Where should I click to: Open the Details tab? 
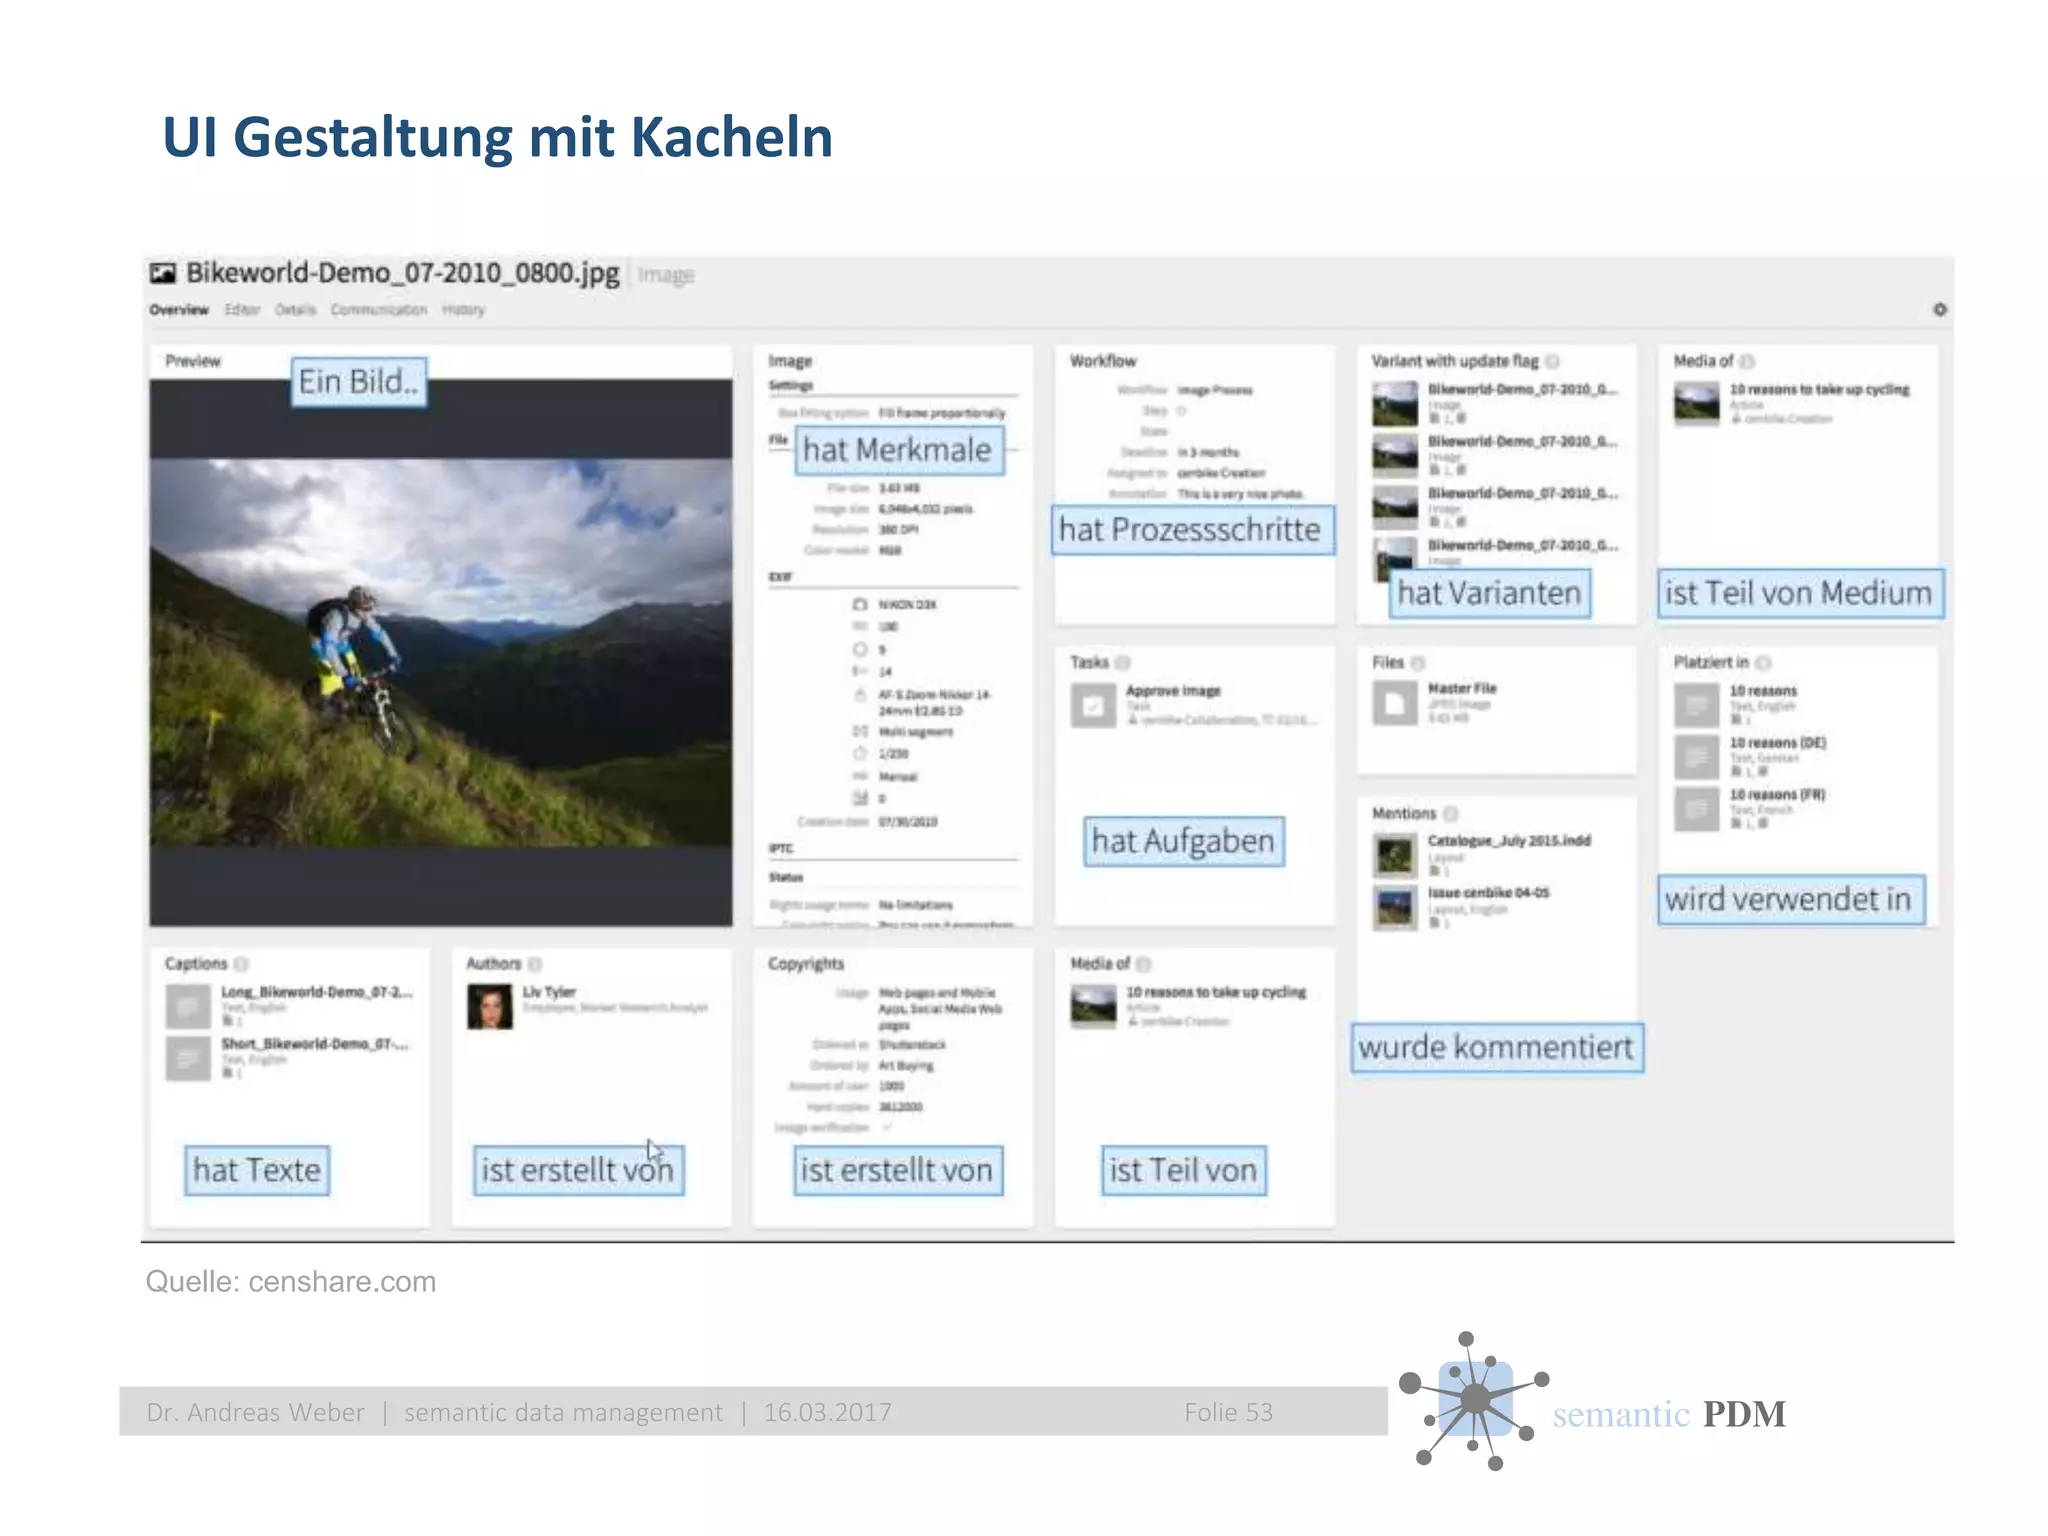[x=295, y=310]
